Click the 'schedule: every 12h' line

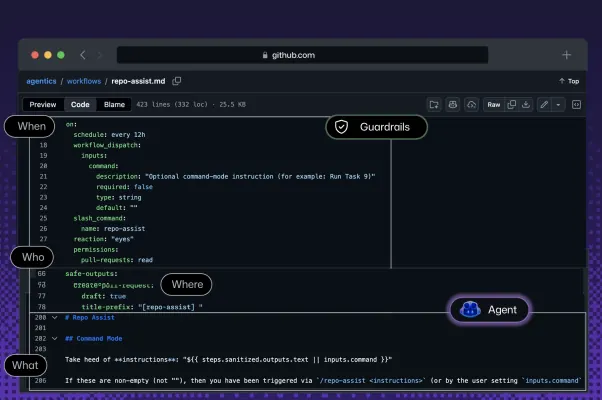[109, 135]
